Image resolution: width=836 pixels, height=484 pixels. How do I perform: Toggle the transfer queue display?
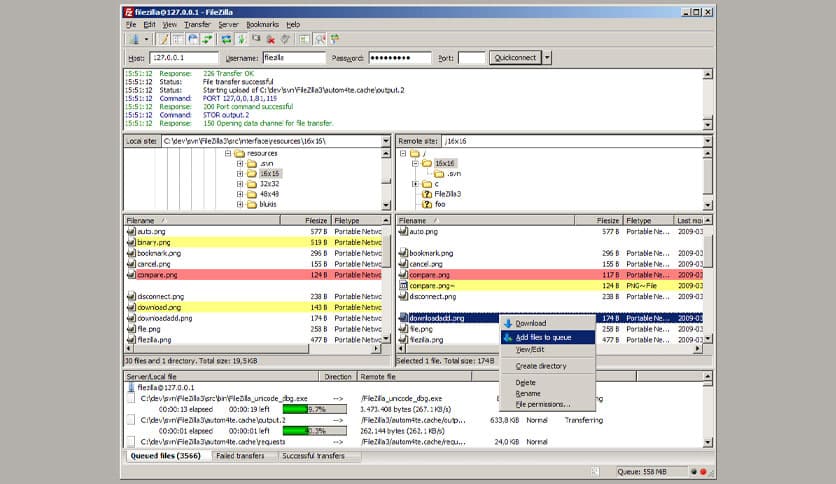(x=207, y=39)
